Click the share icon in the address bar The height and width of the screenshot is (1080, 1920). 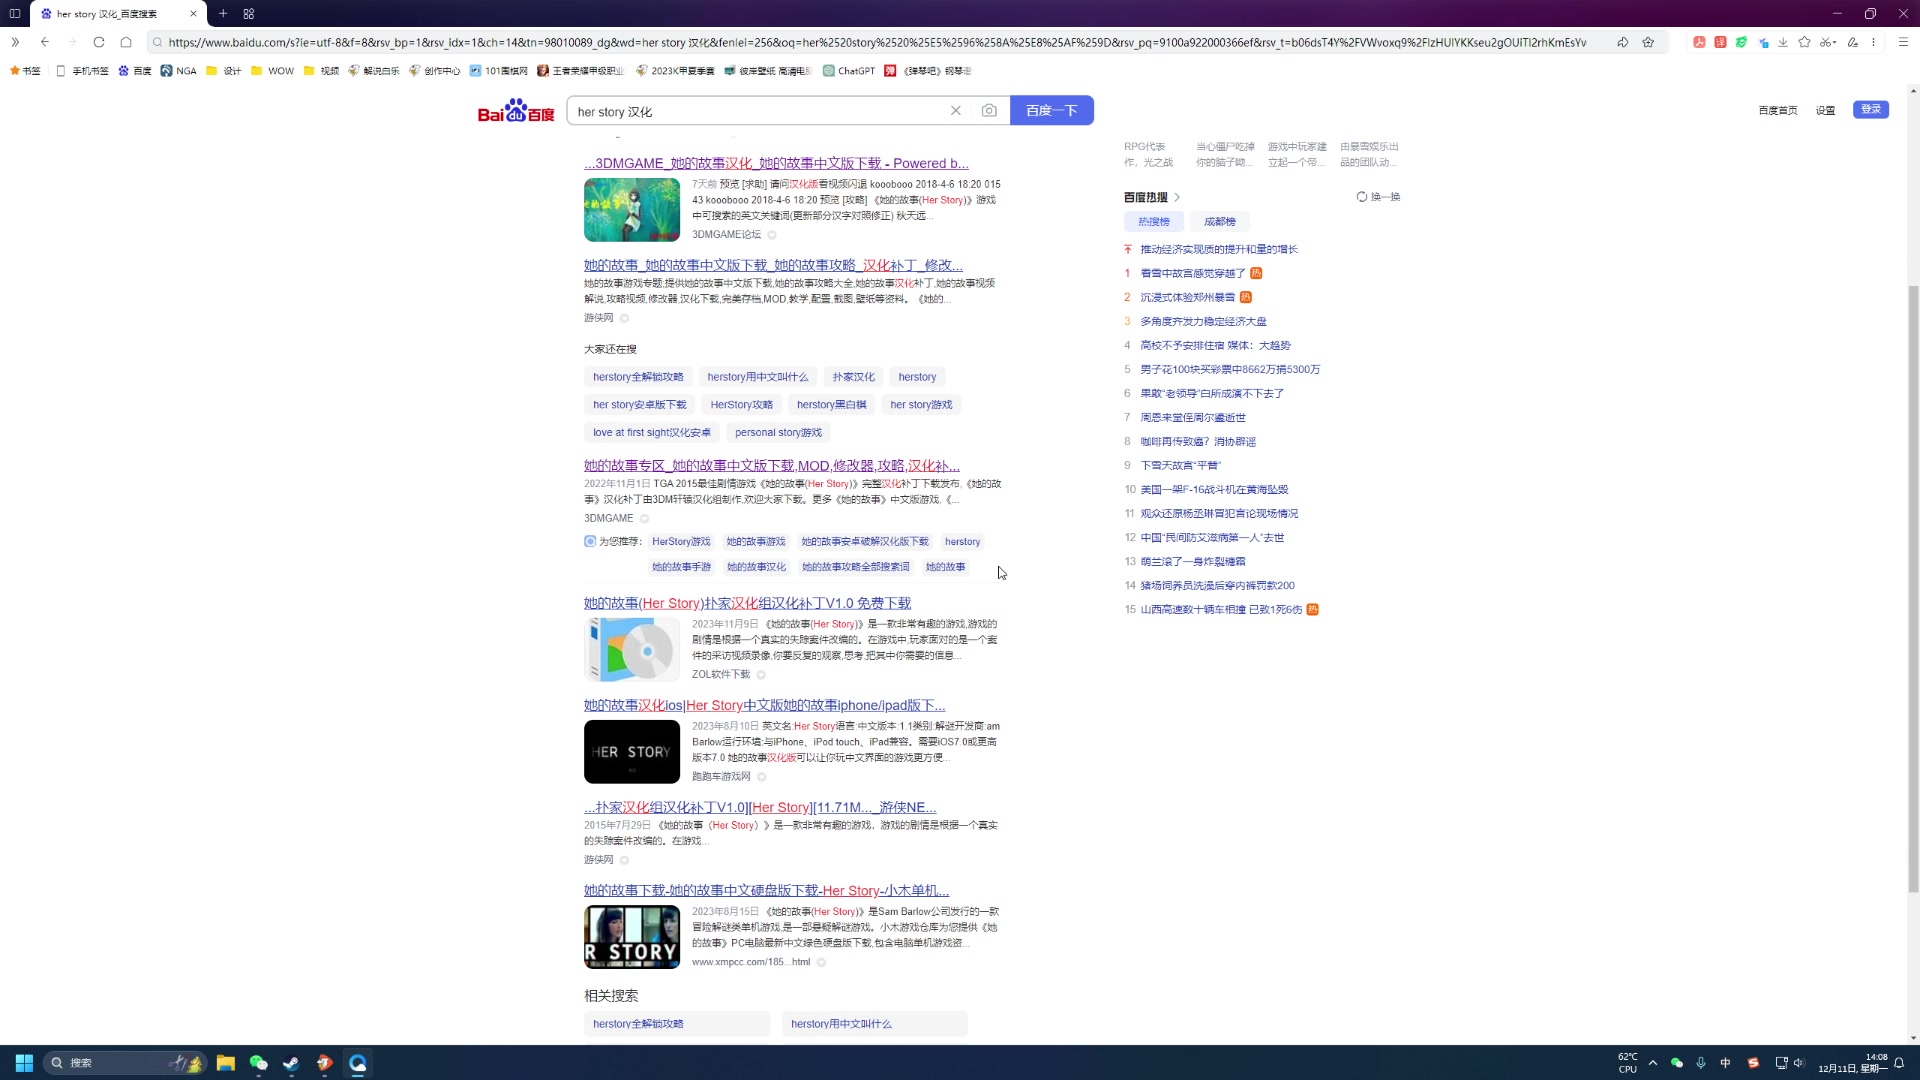[x=1622, y=42]
